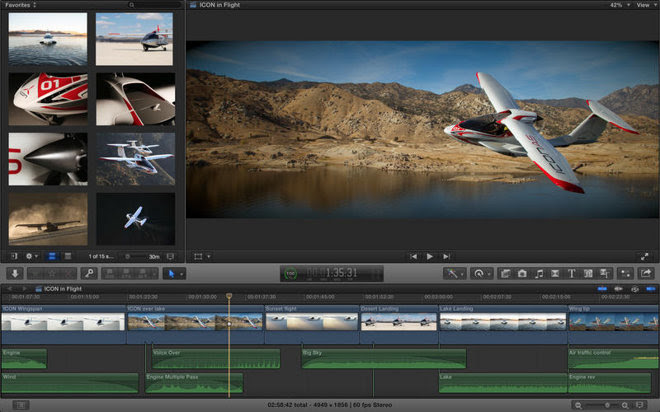Screen dimensions: 660x412
Task: Toggle audio skimming in timeline
Action: (618, 289)
